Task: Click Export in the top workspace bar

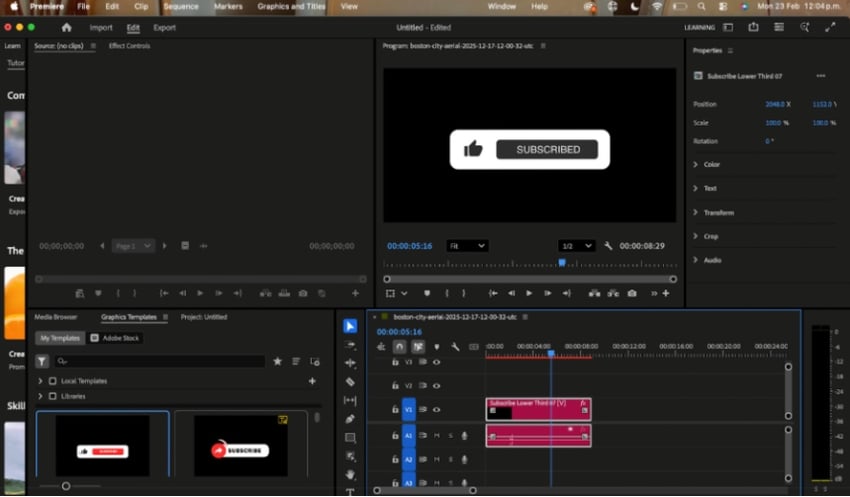Action: [x=164, y=28]
